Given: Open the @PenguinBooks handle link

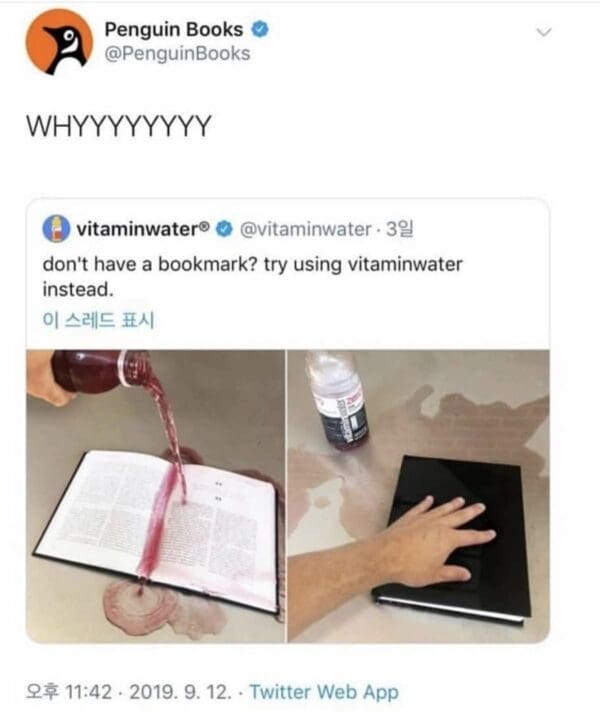Looking at the screenshot, I should point(178,54).
